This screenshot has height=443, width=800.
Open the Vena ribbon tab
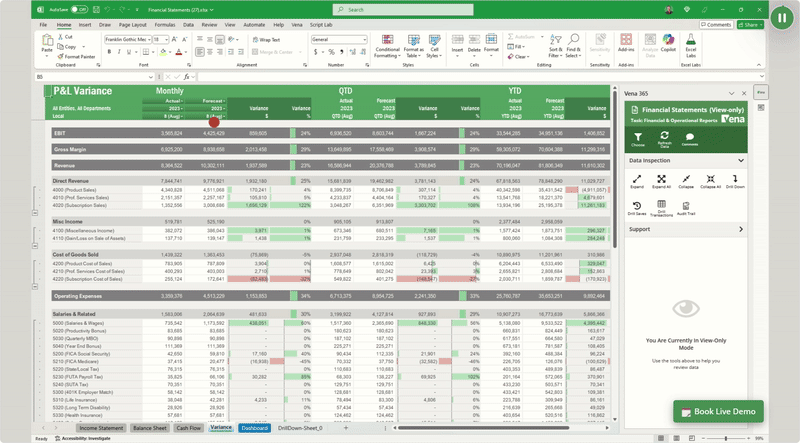coord(297,24)
